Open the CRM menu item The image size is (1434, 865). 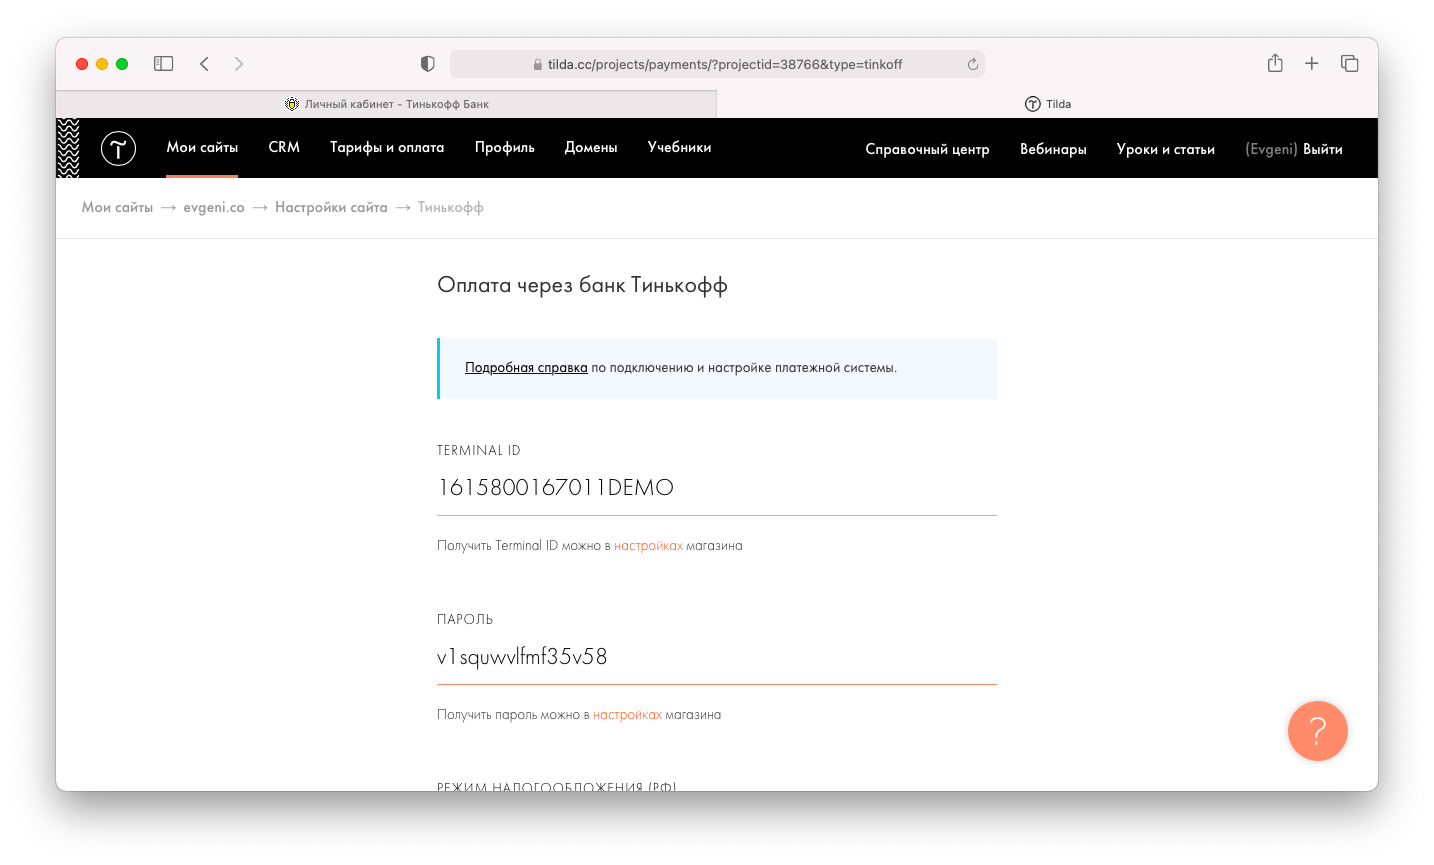(x=284, y=147)
